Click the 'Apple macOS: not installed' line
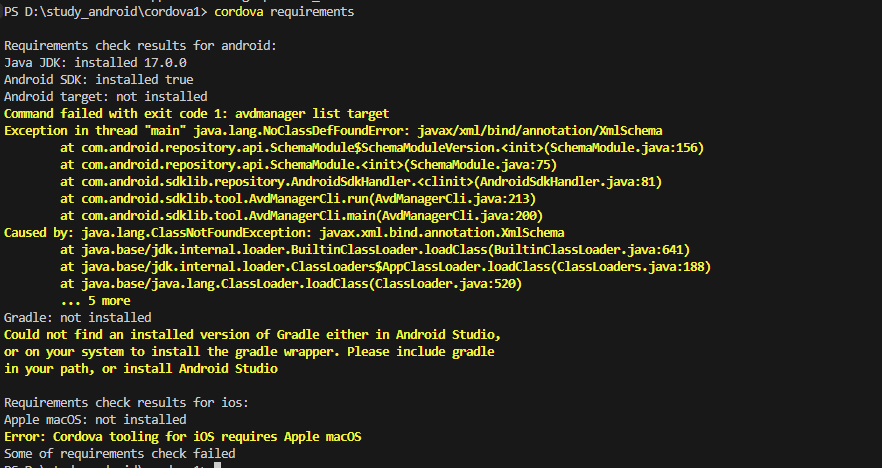This screenshot has height=468, width=882. 95,420
